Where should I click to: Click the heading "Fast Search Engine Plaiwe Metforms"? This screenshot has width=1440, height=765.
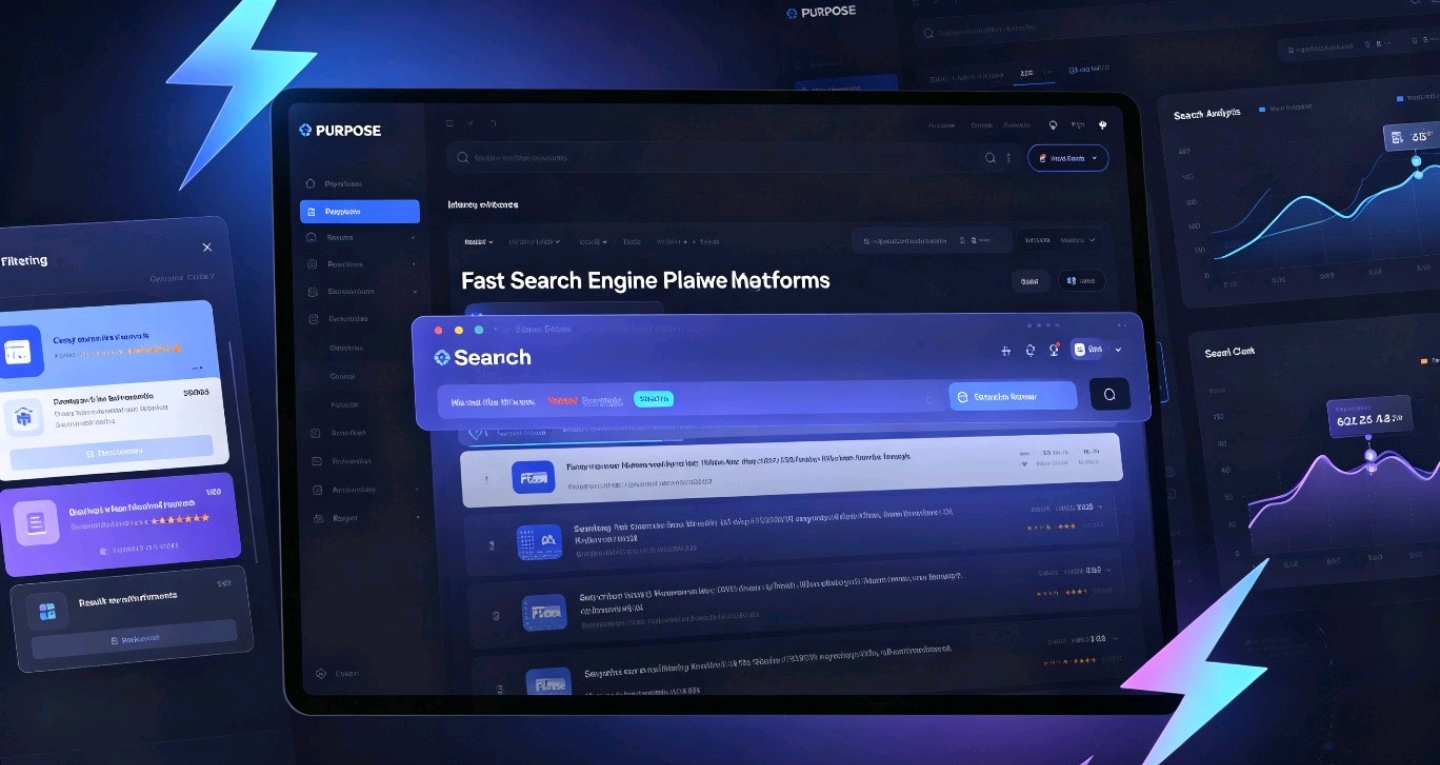click(x=645, y=280)
